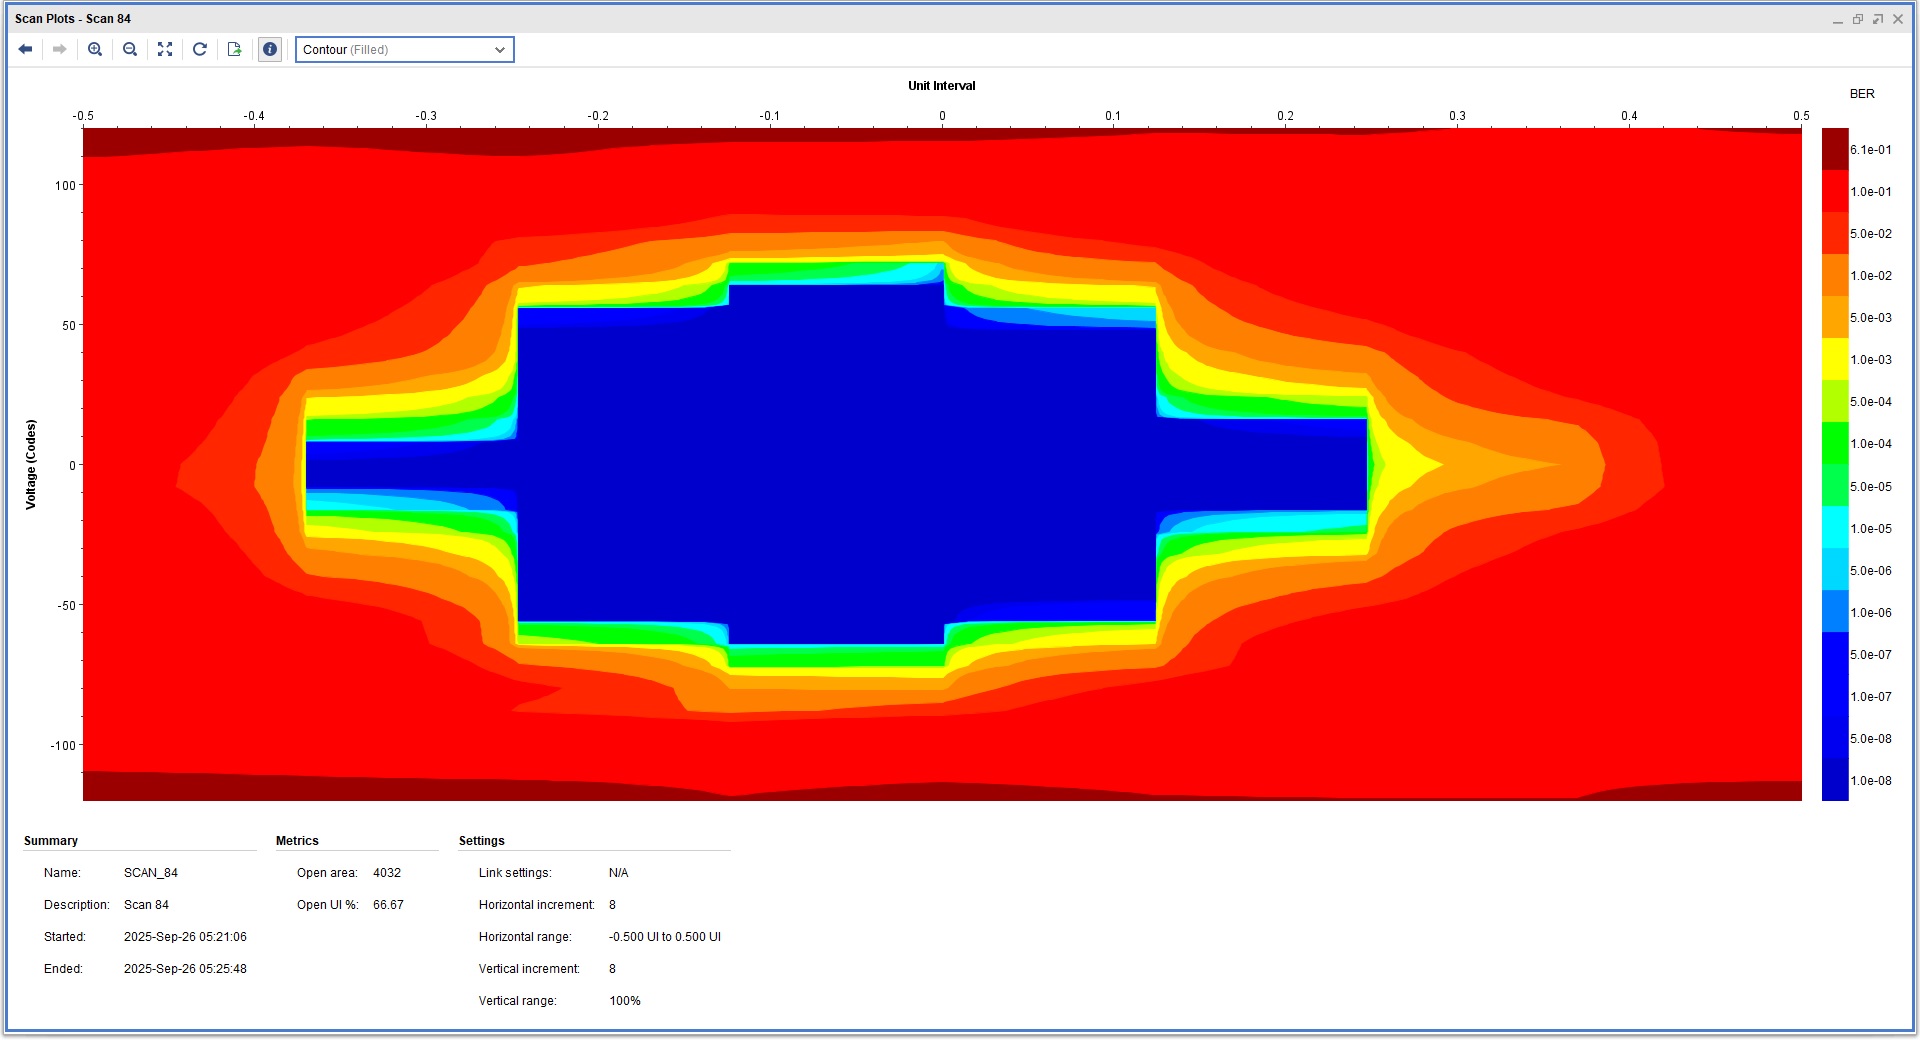This screenshot has width=1920, height=1040.
Task: Export the scan plot data
Action: coord(235,49)
